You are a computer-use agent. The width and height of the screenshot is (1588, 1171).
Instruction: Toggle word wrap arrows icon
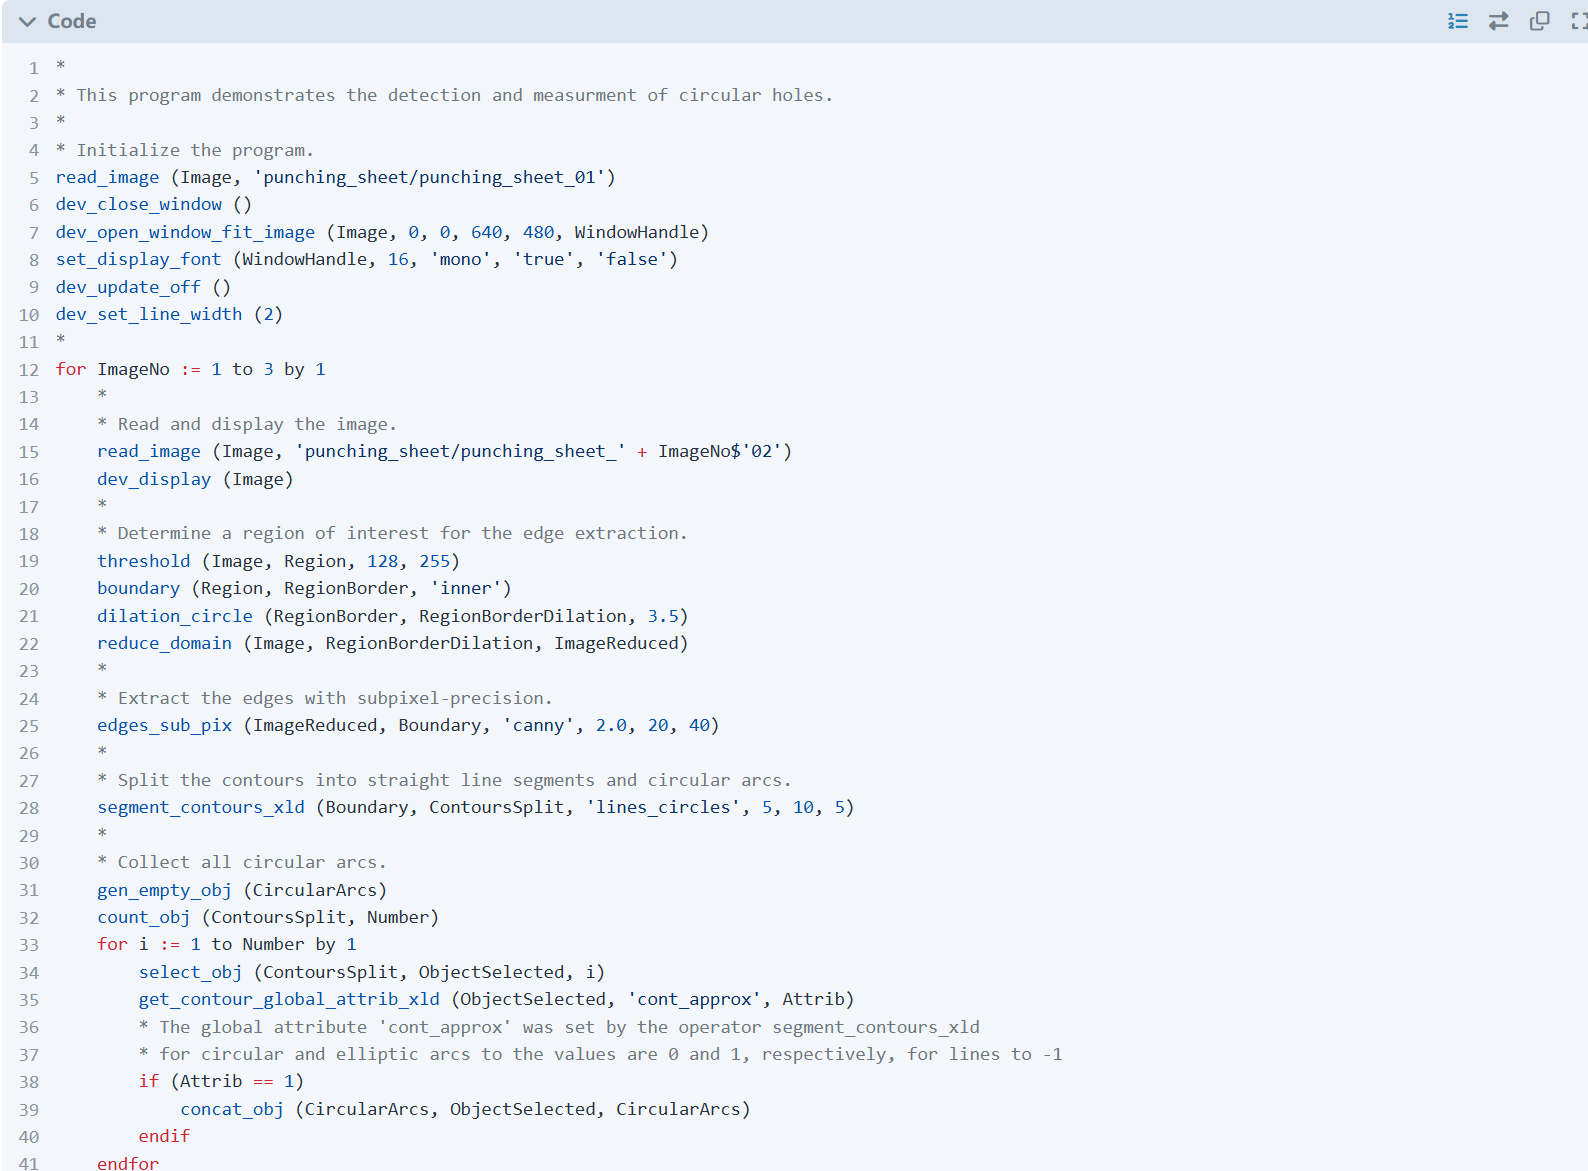pyautogui.click(x=1498, y=21)
